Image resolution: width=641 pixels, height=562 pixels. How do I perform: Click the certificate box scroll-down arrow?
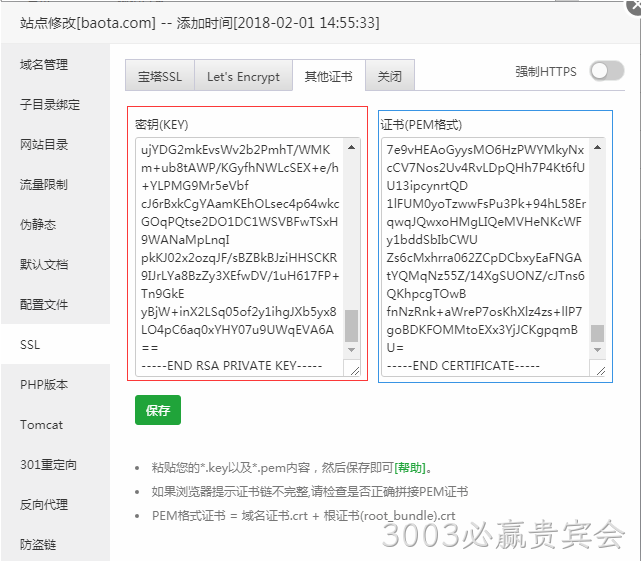pyautogui.click(x=598, y=350)
